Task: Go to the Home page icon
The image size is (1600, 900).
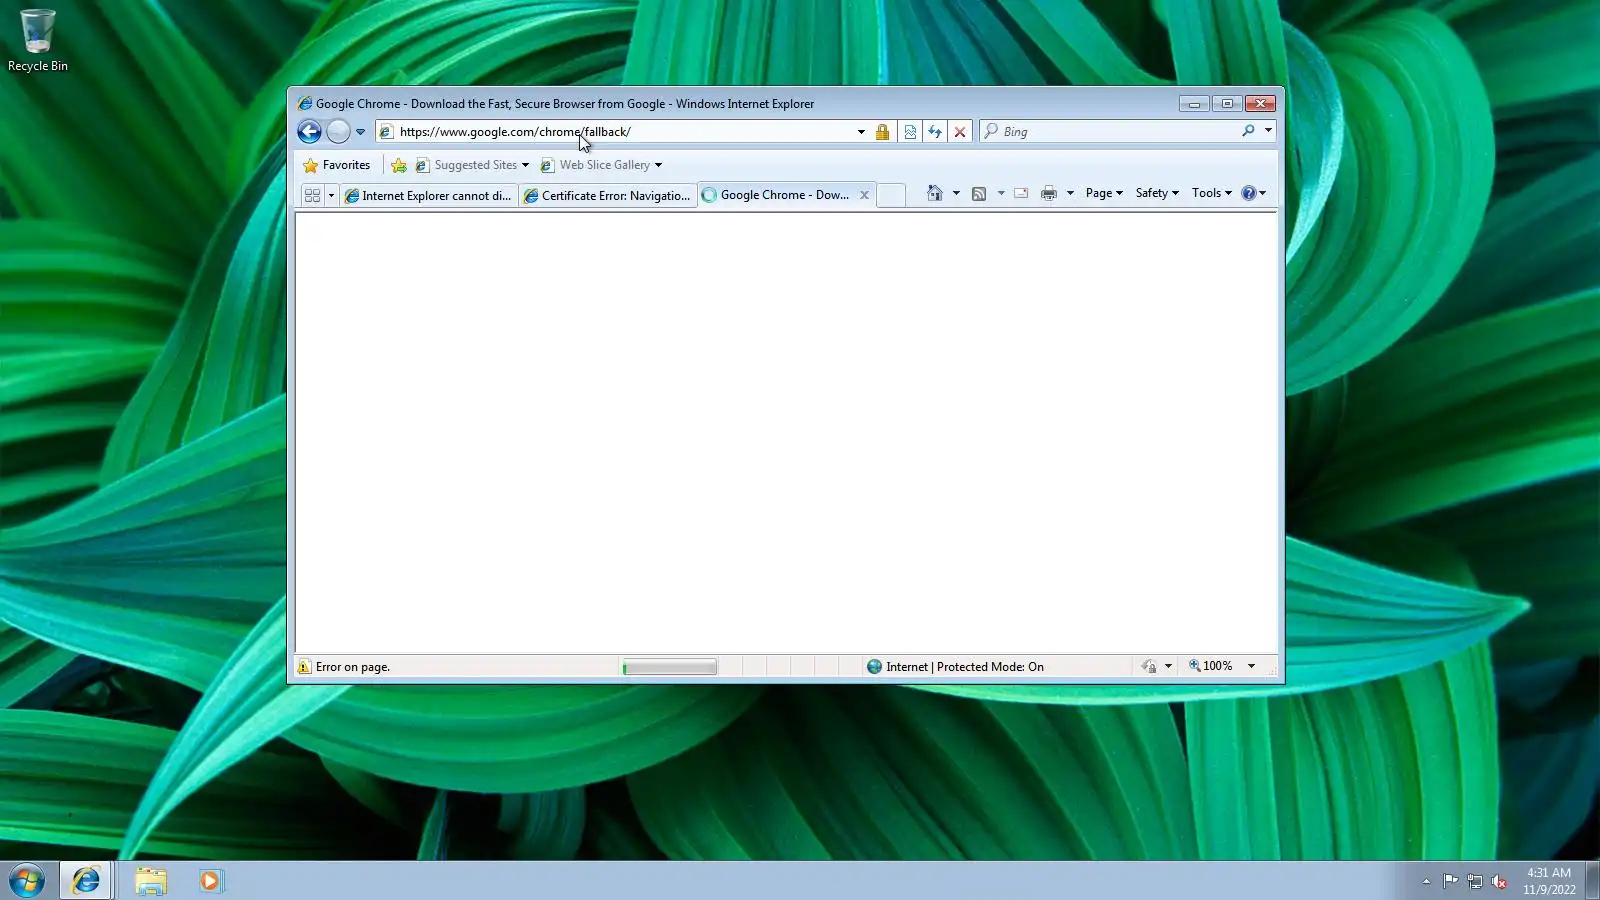Action: (935, 193)
